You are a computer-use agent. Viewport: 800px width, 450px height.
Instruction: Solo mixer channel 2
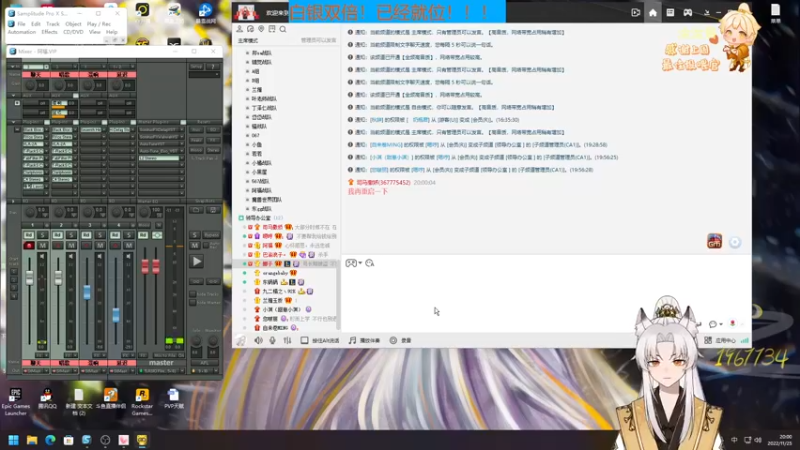tap(71, 235)
